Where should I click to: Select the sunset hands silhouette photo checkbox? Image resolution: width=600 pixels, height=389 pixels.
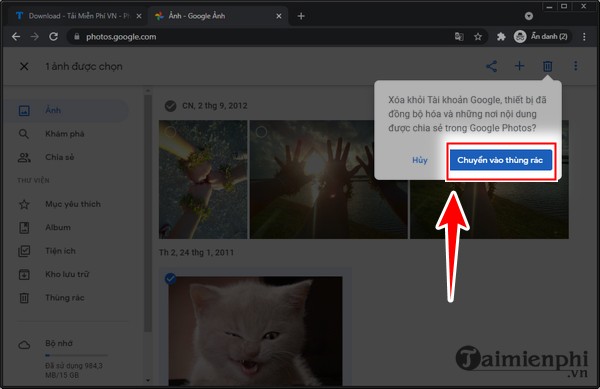tap(261, 132)
